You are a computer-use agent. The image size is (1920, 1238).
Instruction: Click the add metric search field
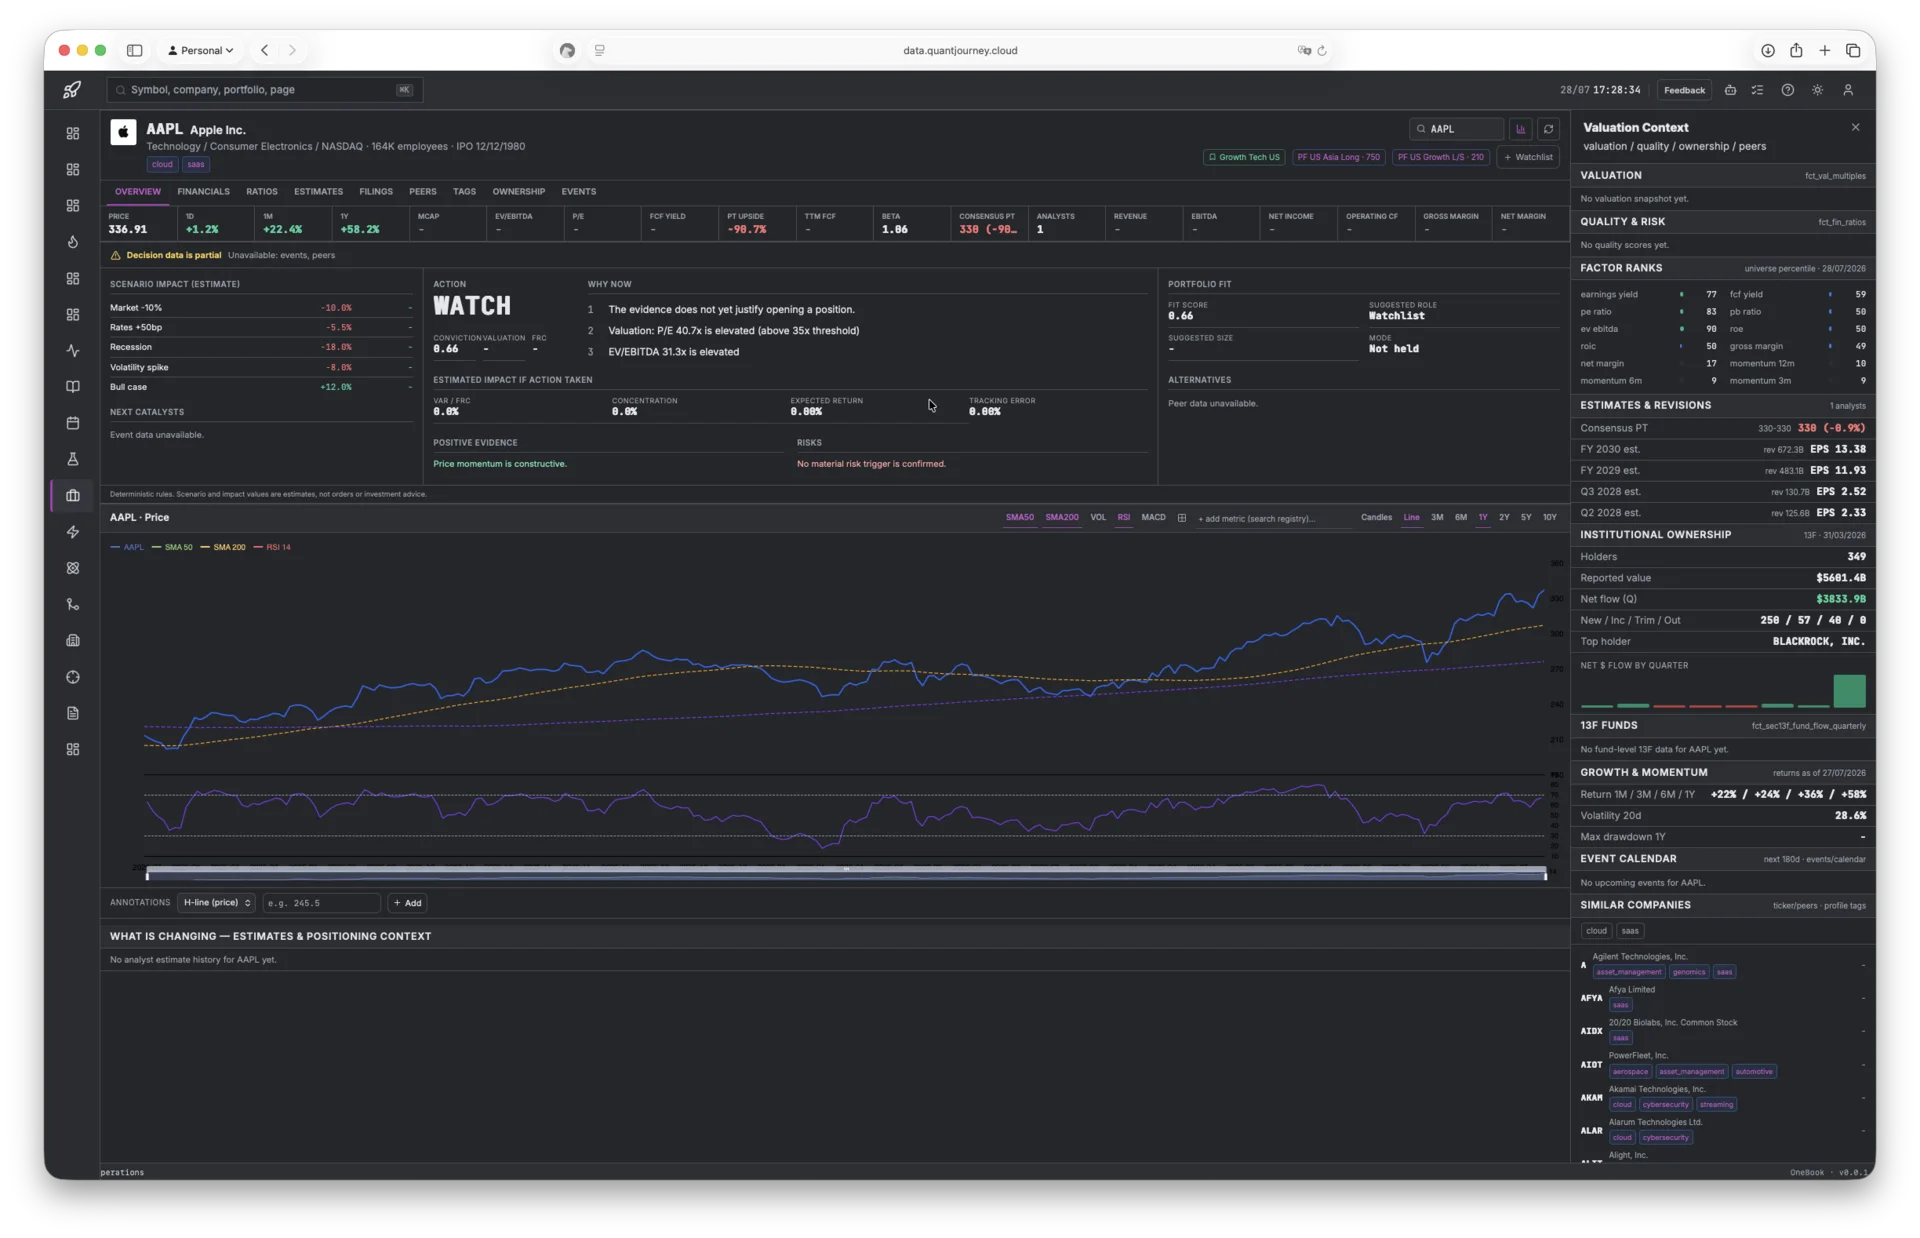(x=1271, y=518)
